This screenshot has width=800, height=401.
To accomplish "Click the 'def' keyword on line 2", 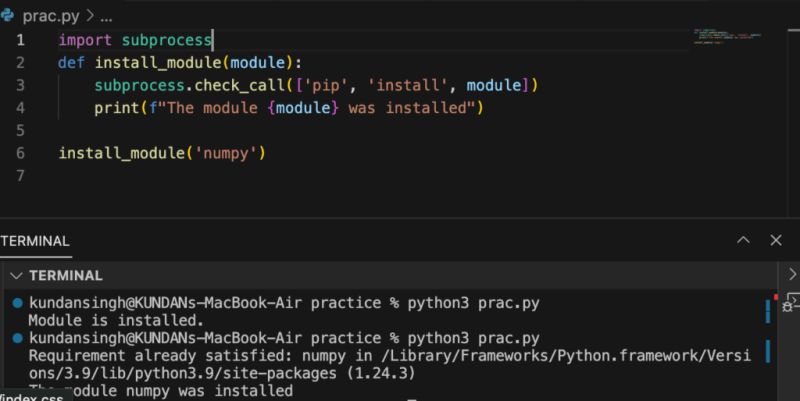I will [71, 62].
